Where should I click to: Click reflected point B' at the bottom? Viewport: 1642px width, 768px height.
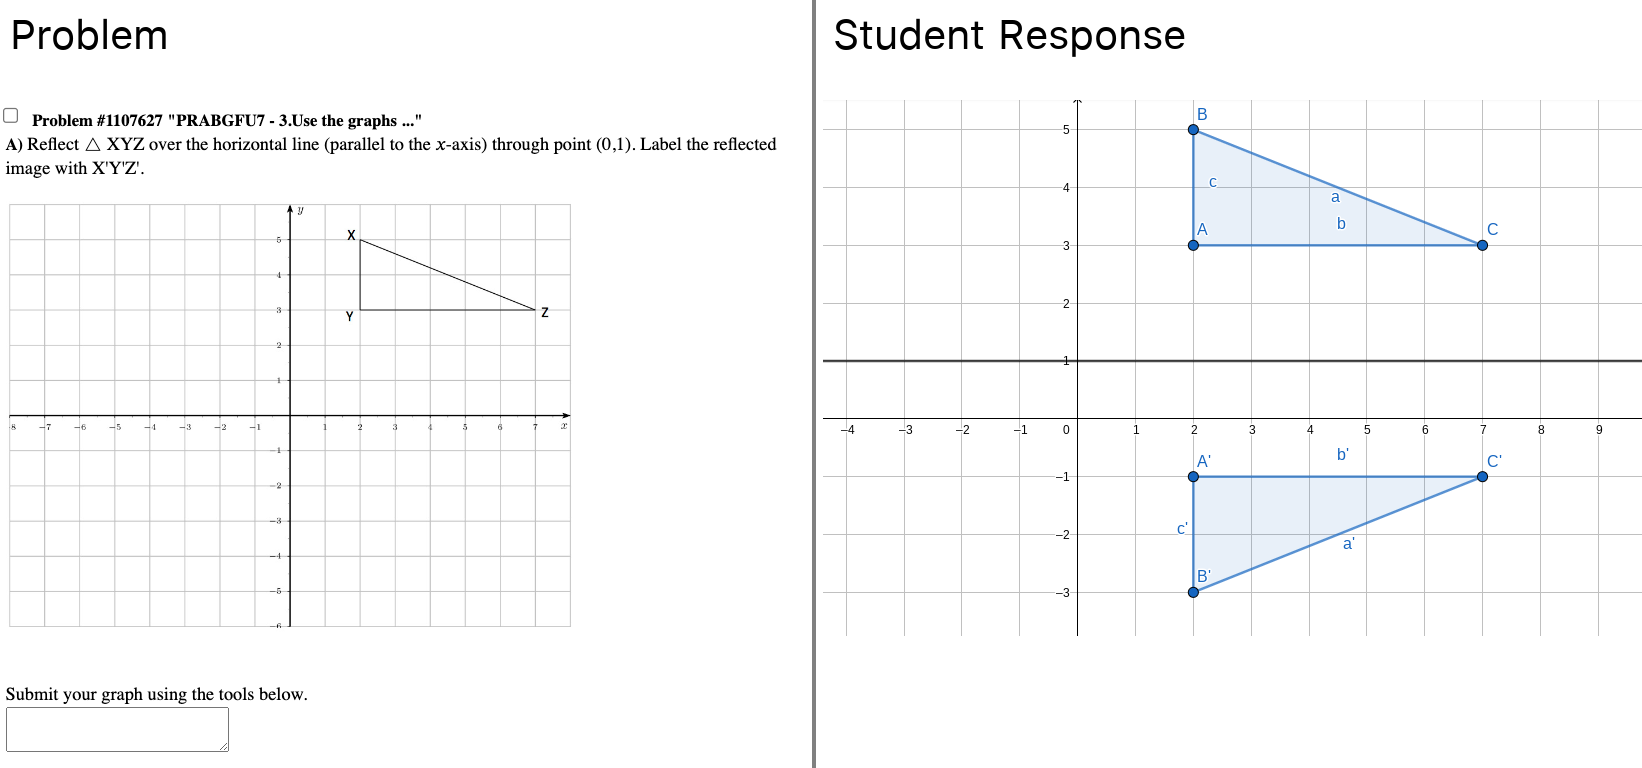point(1193,592)
